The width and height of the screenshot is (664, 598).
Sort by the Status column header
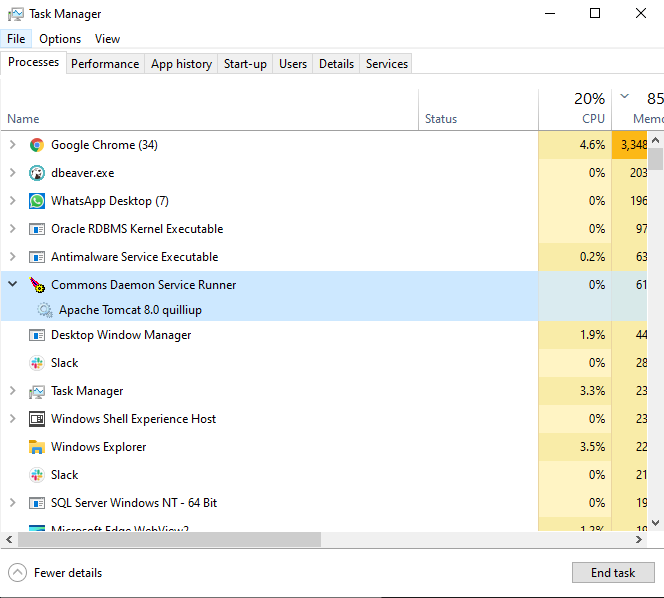(x=479, y=109)
